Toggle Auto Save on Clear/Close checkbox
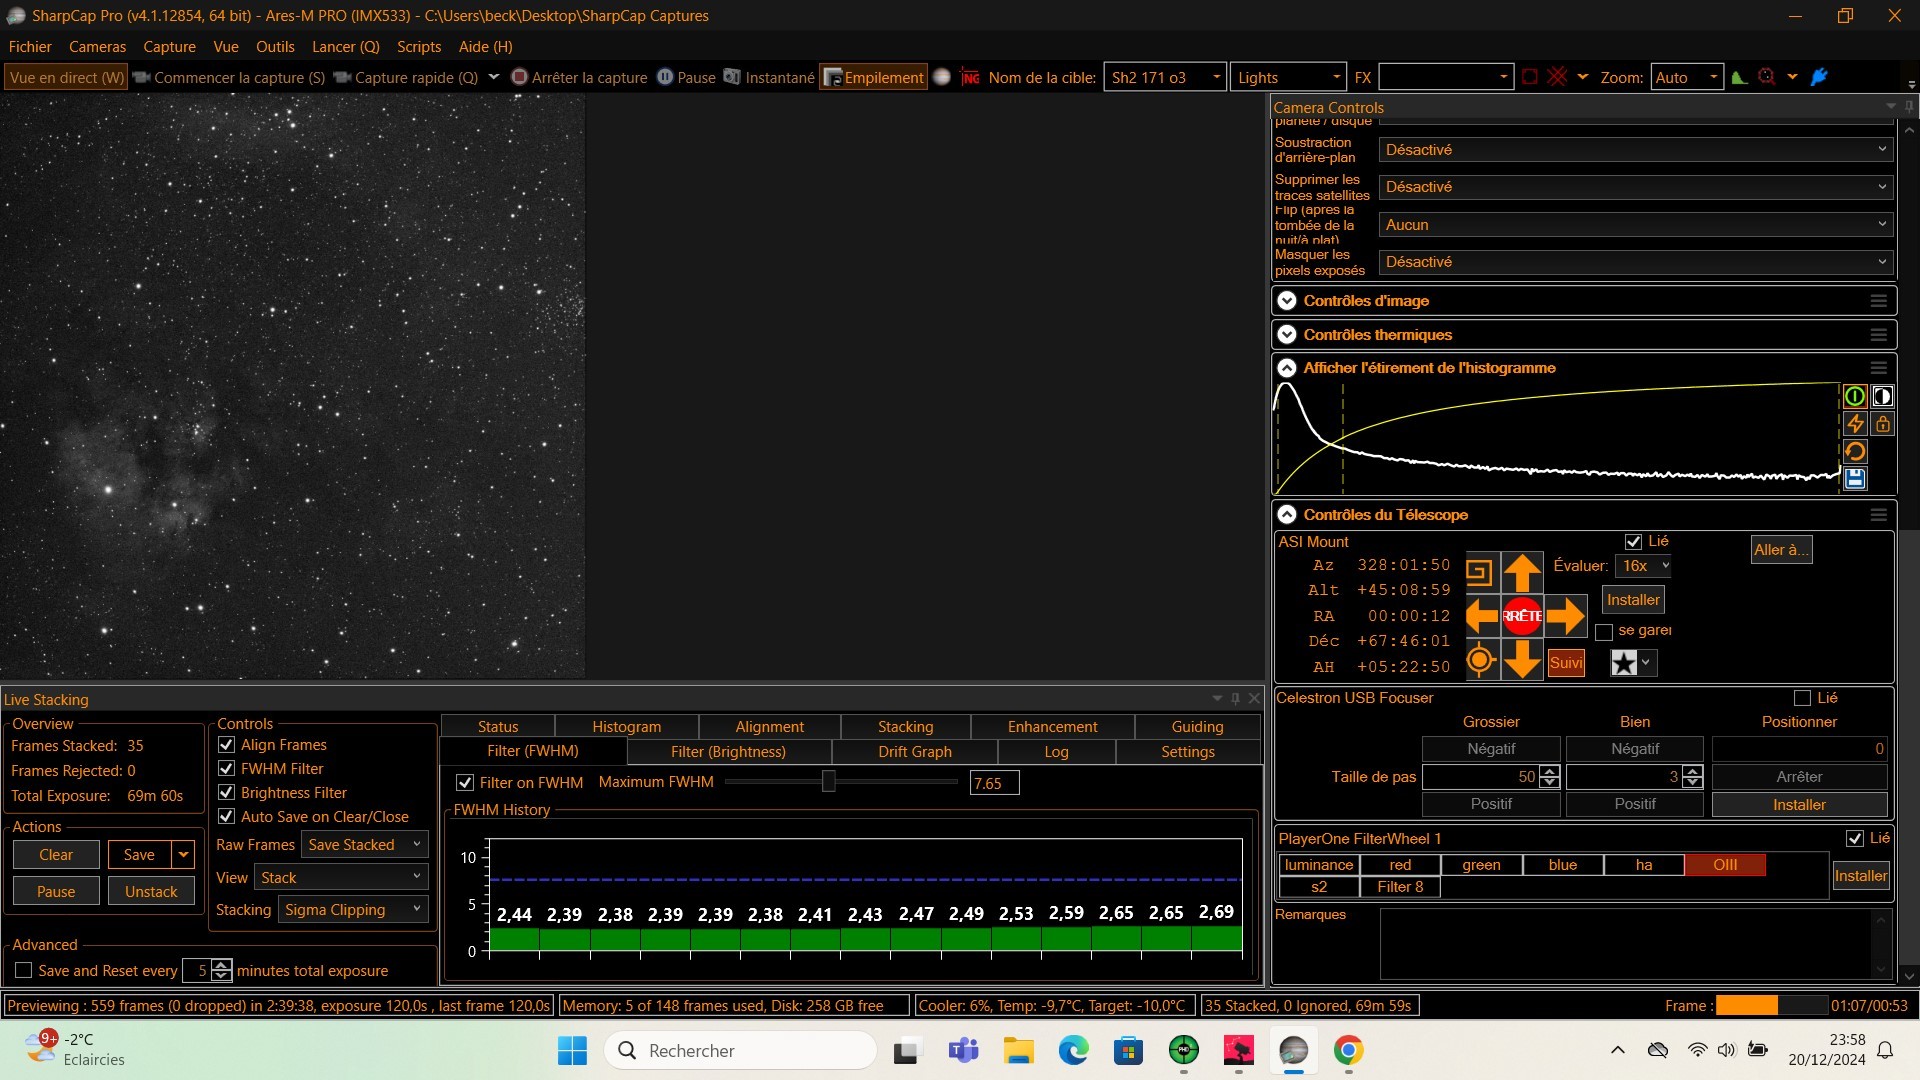 (226, 817)
